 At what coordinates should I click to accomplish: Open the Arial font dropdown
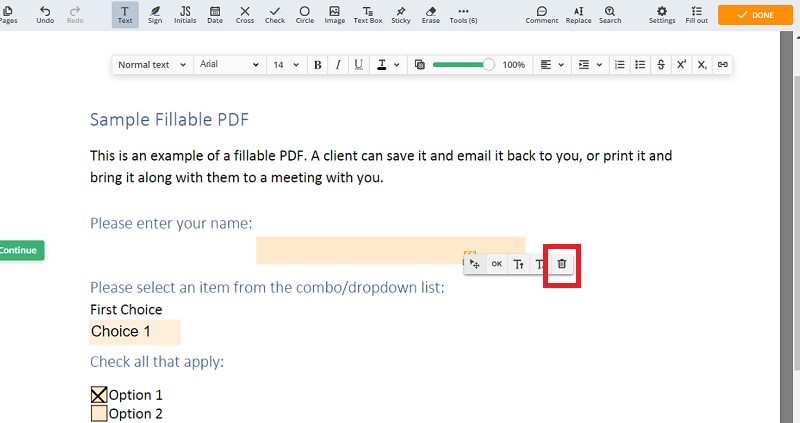click(230, 65)
